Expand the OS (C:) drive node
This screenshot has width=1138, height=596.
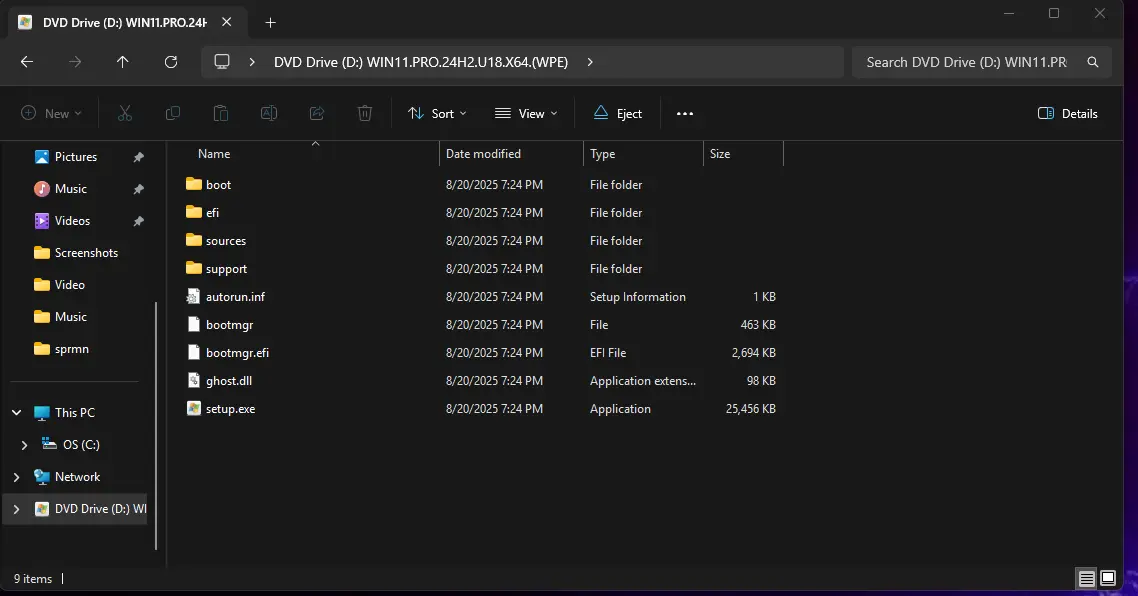pyautogui.click(x=24, y=445)
